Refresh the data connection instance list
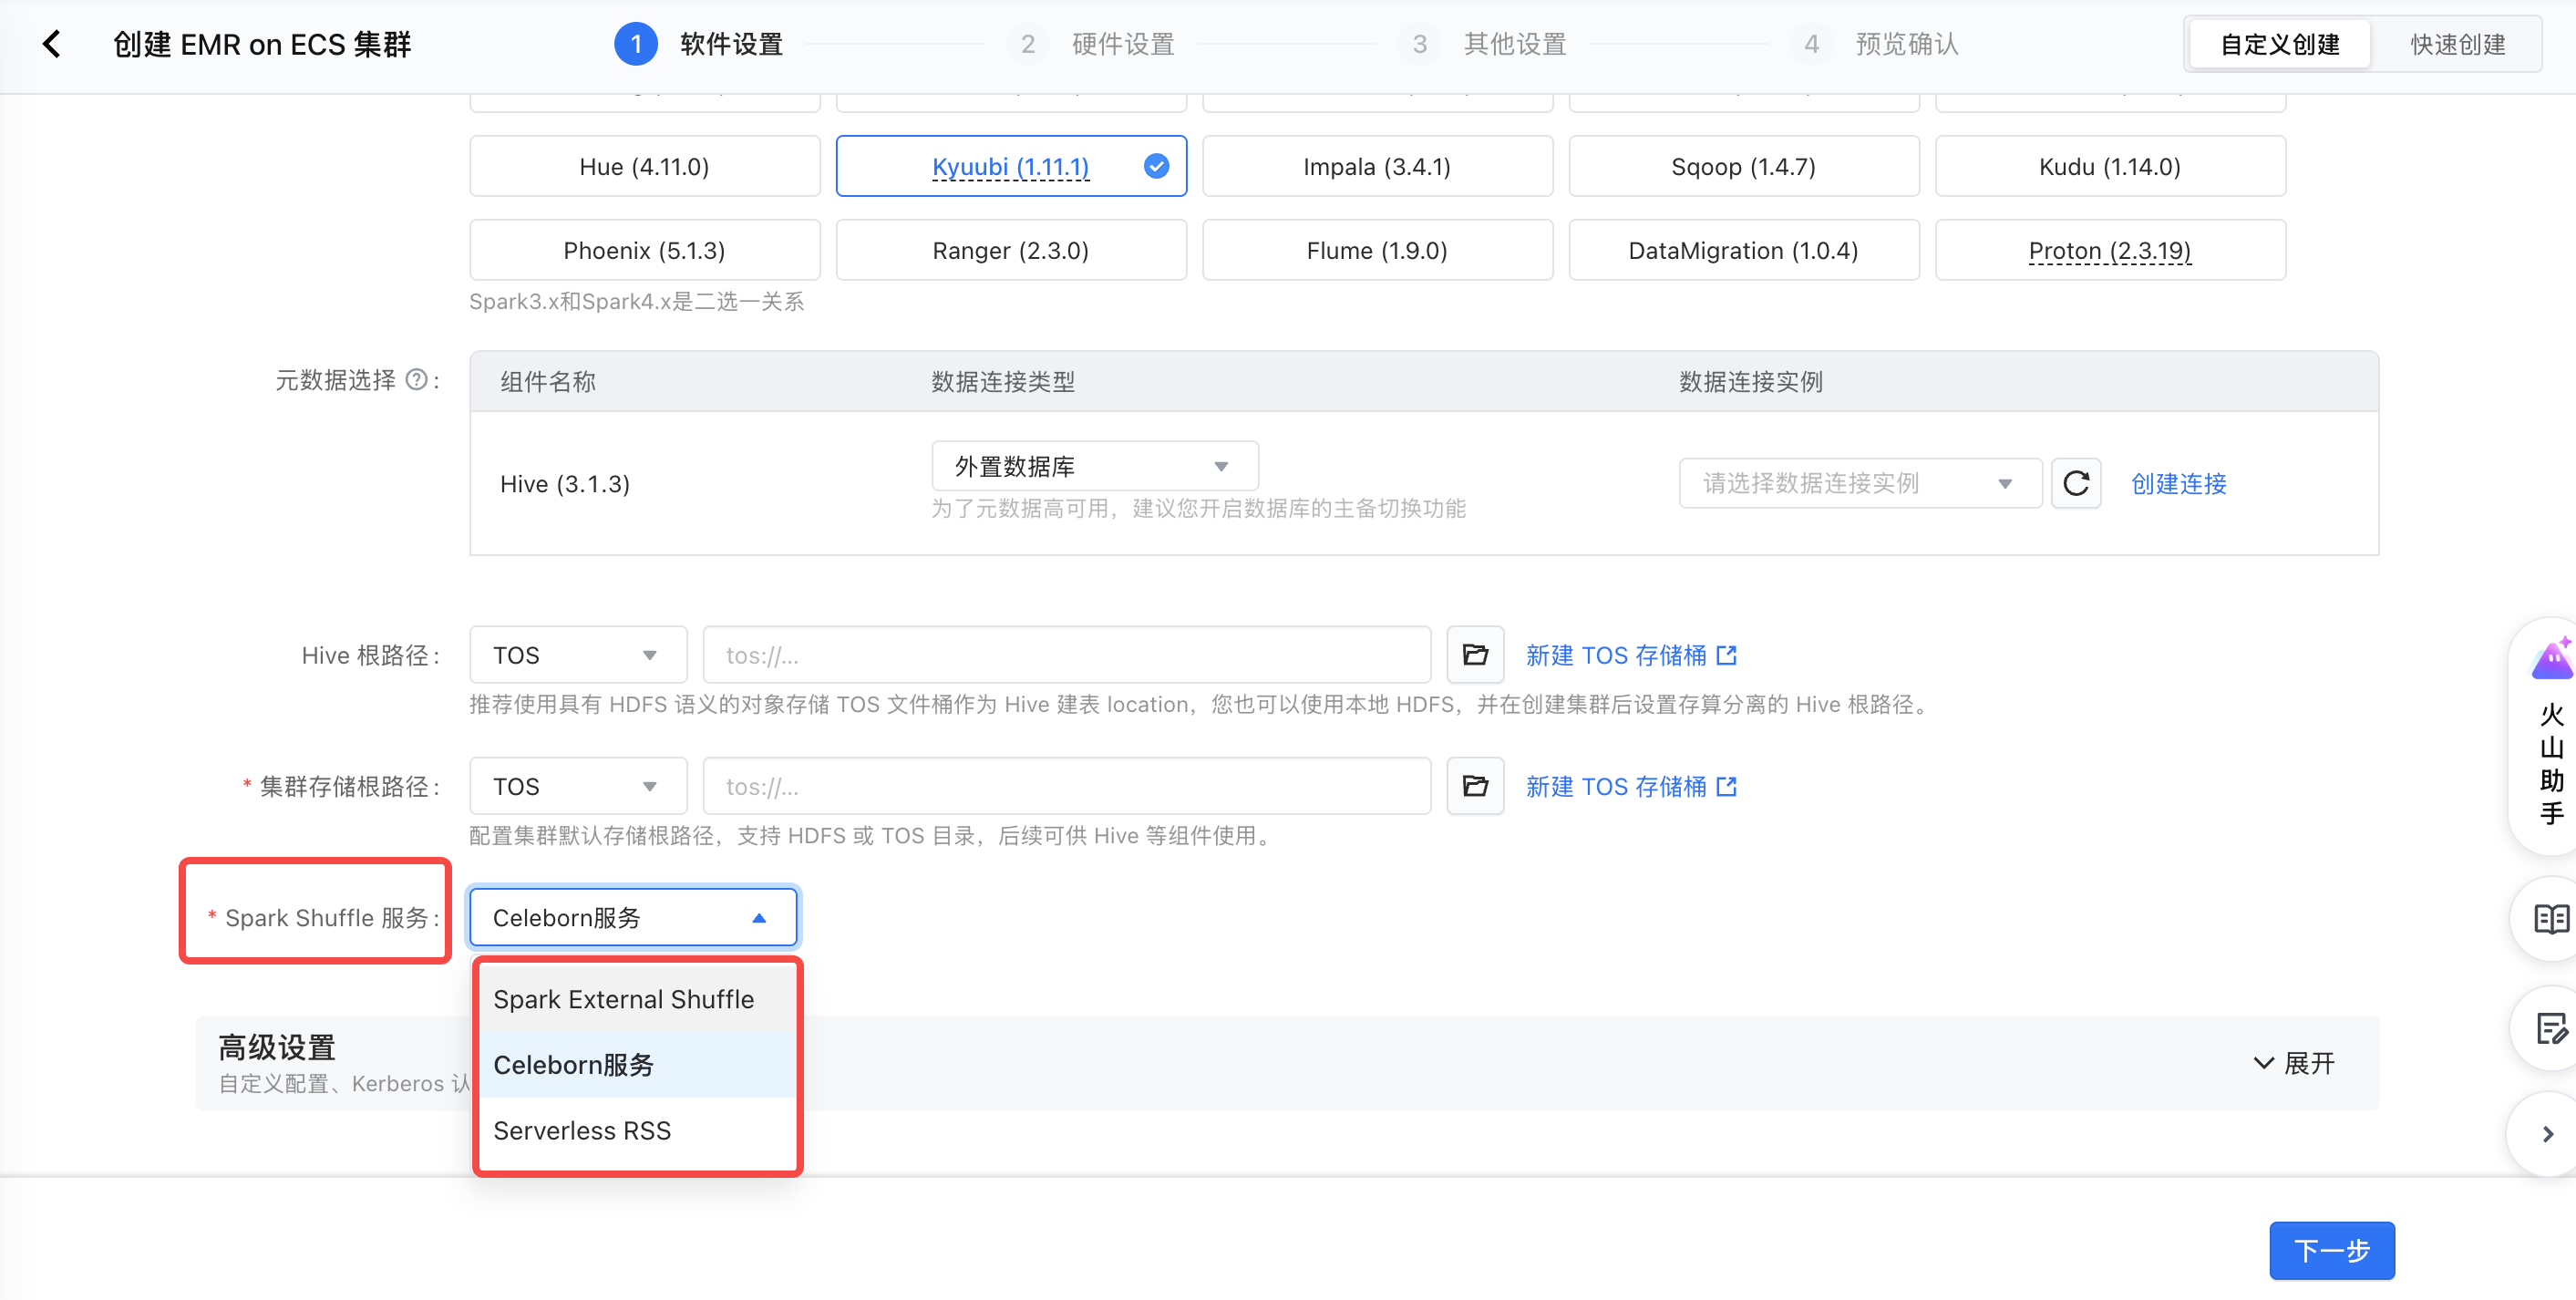 click(2076, 484)
